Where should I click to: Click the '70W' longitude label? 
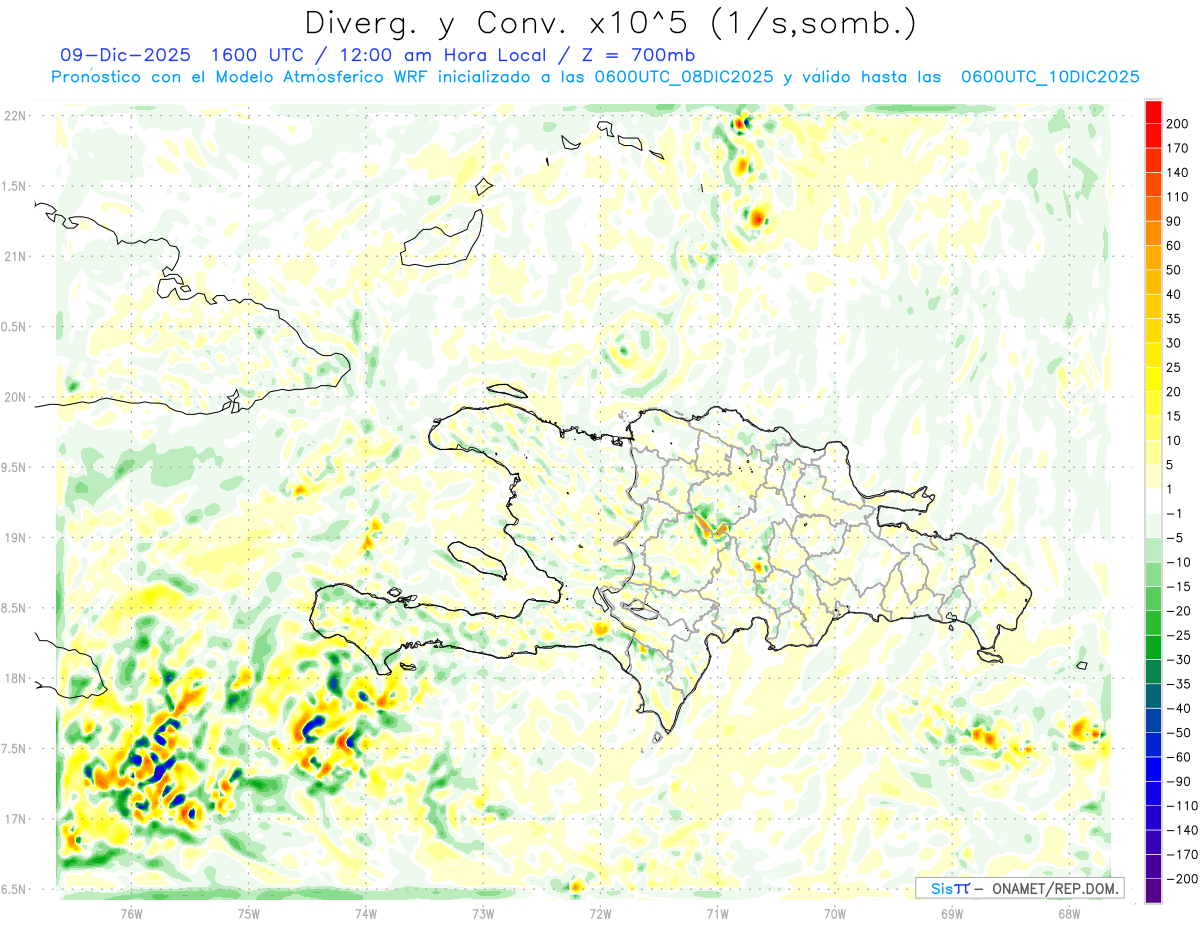[835, 913]
